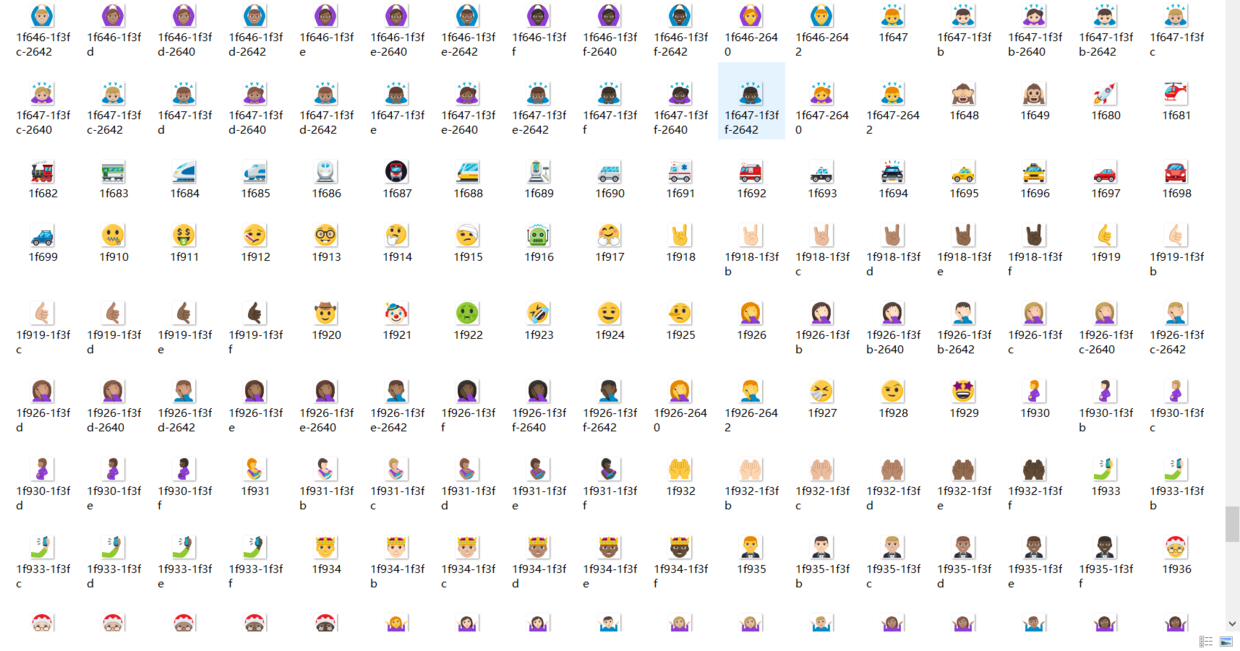The width and height of the screenshot is (1240, 651).
Task: Click the 1f682 steam locomotive file
Action: tap(43, 180)
